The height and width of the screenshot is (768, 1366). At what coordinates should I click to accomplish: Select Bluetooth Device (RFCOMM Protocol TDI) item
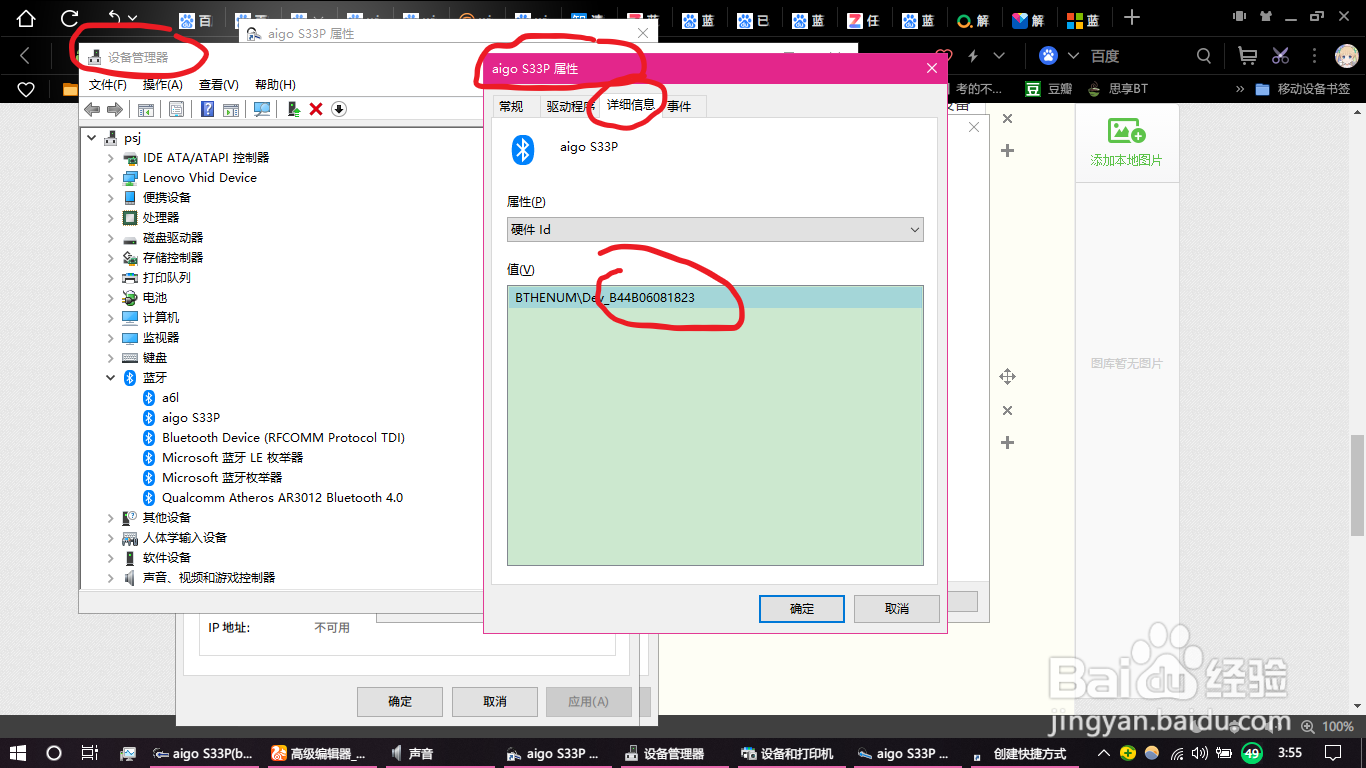coord(283,438)
